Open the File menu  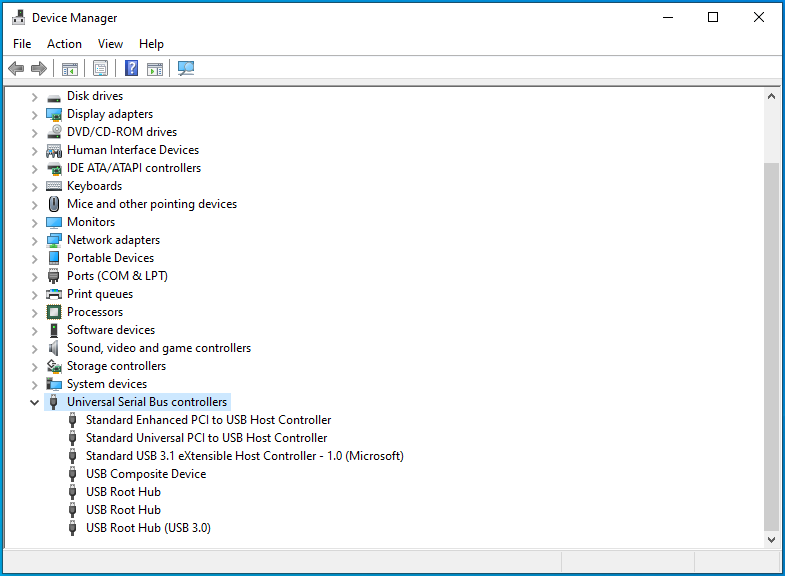(x=22, y=44)
